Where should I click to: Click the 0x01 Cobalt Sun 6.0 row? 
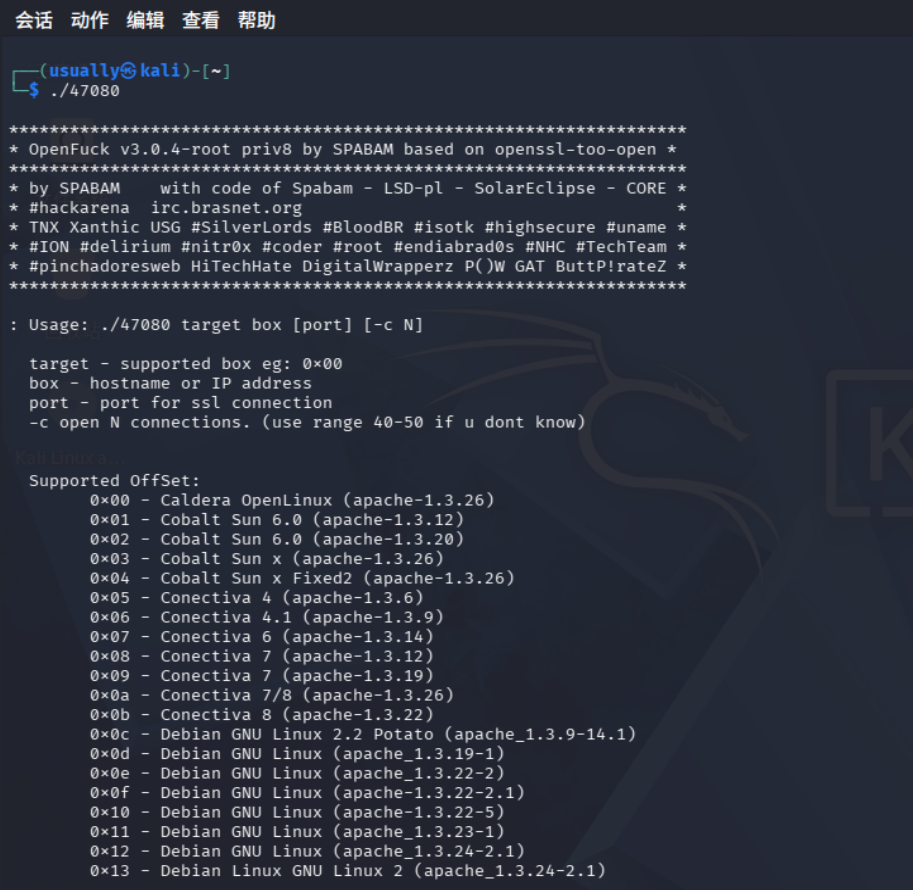[277, 520]
